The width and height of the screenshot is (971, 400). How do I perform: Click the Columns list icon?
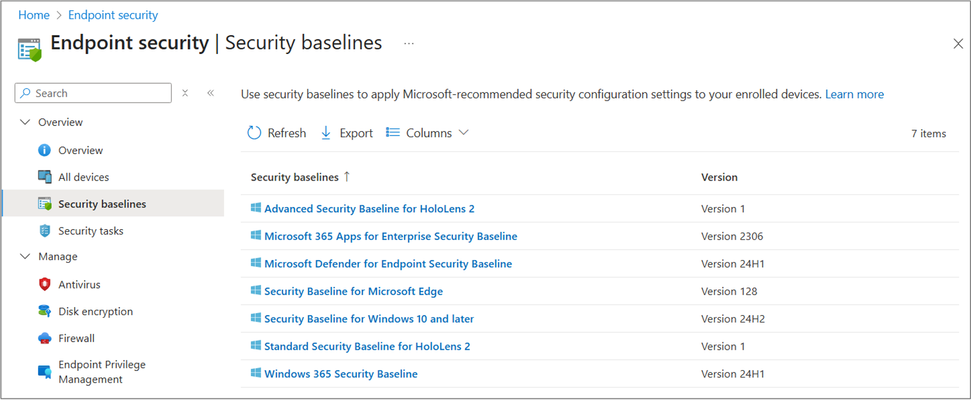coord(393,133)
